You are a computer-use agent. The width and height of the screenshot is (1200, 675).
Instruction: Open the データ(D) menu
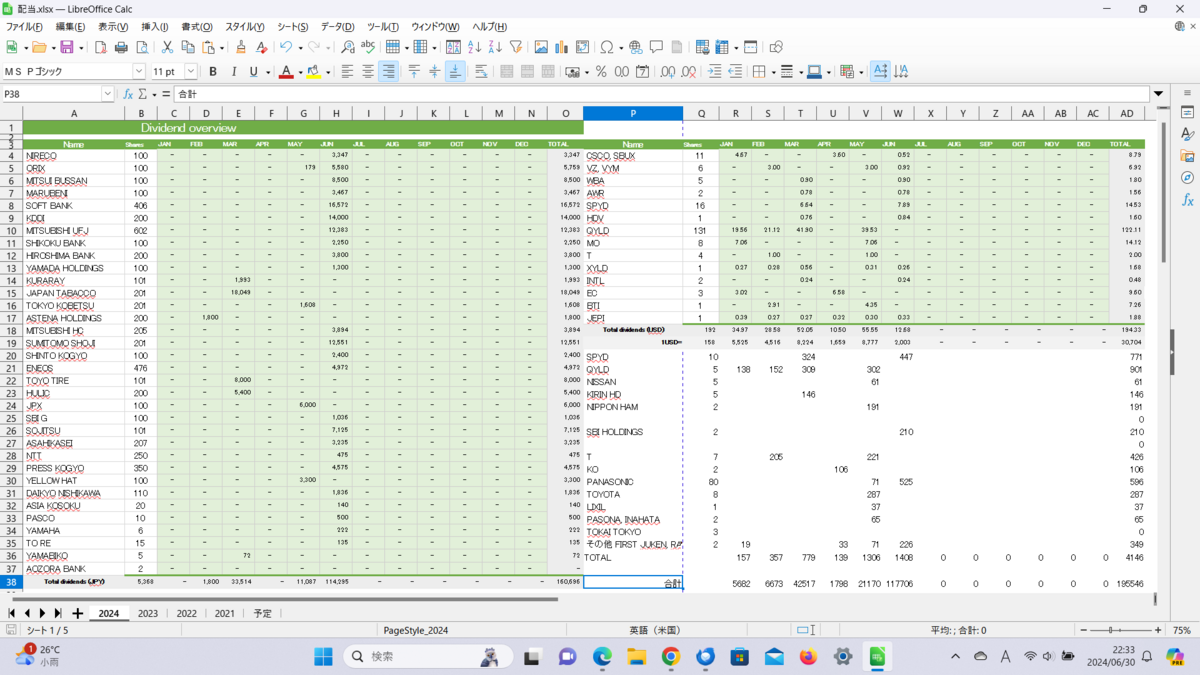point(337,27)
